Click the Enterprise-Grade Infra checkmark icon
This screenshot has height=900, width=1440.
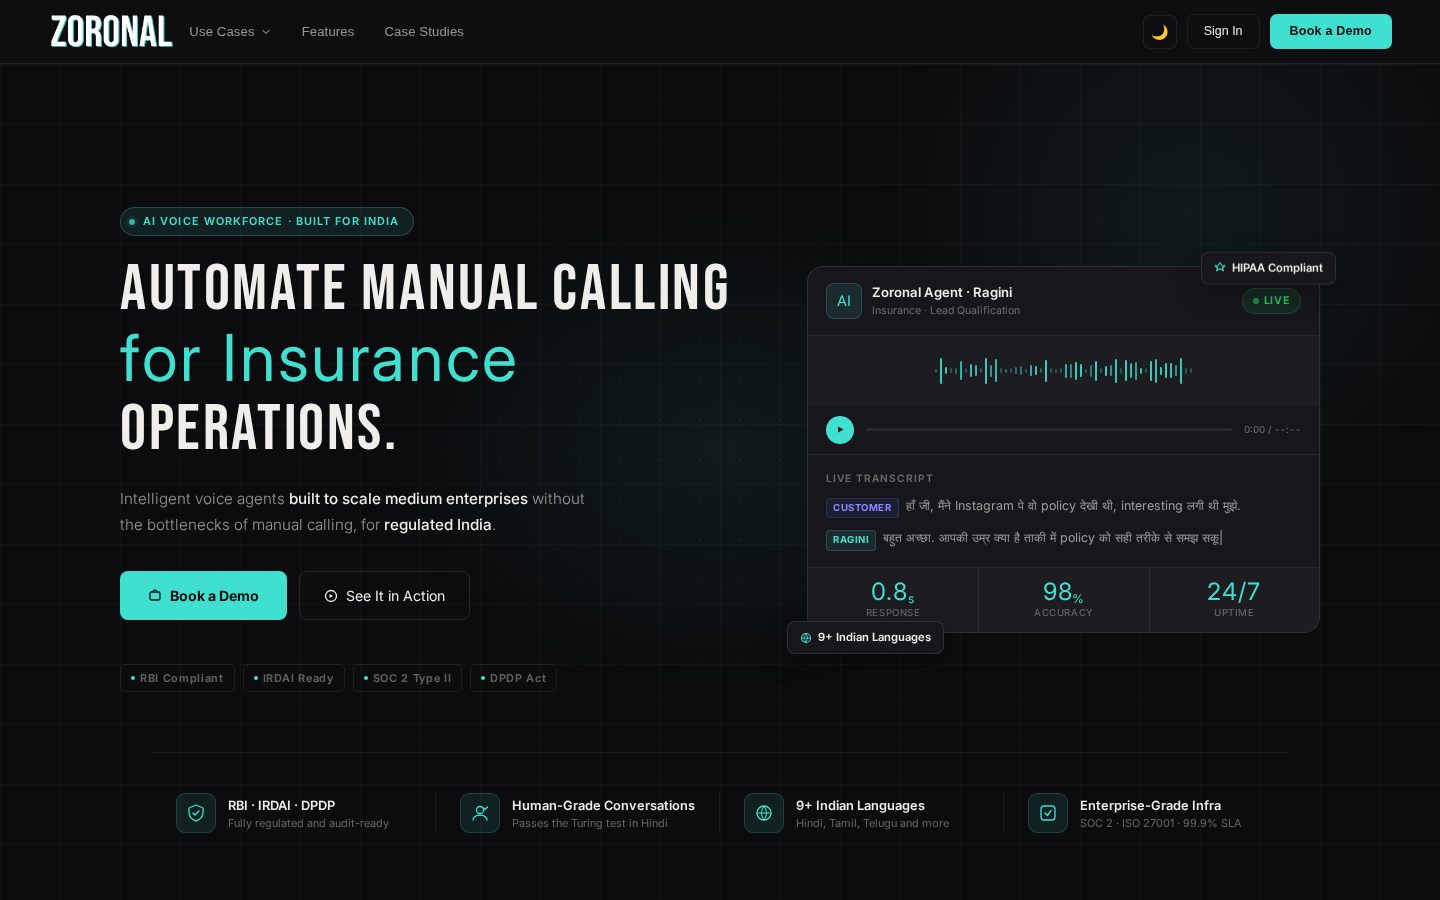click(x=1048, y=813)
